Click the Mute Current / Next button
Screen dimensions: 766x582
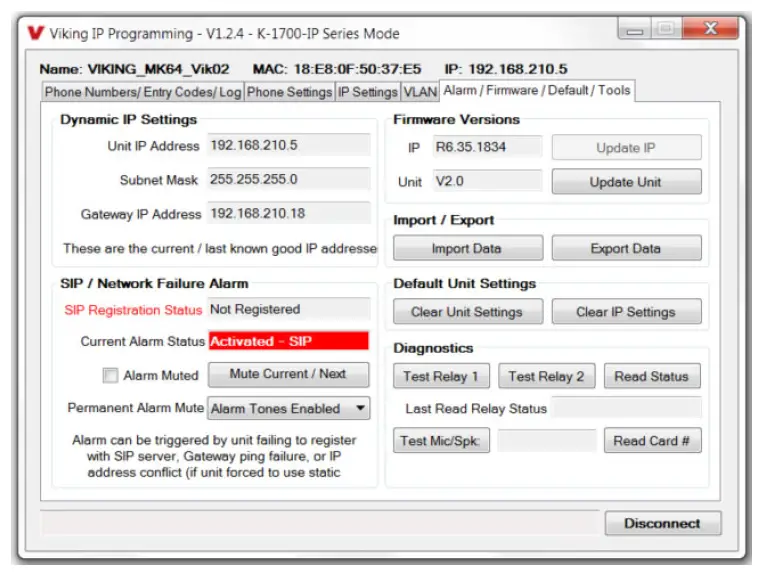[x=288, y=374]
